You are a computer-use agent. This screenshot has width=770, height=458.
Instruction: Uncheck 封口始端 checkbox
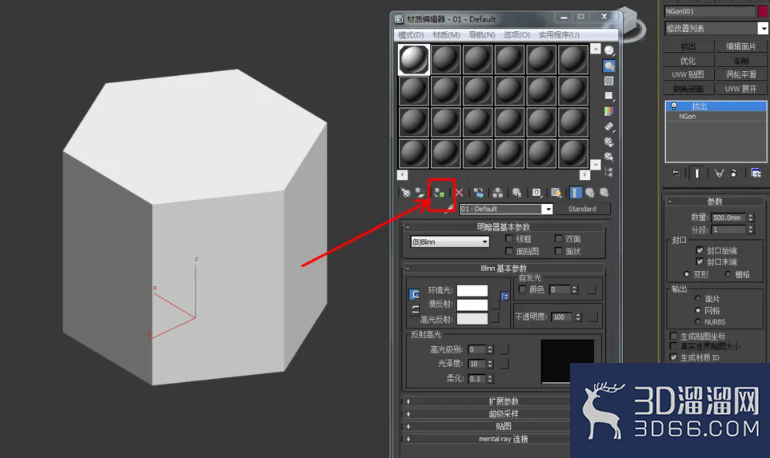click(x=700, y=250)
